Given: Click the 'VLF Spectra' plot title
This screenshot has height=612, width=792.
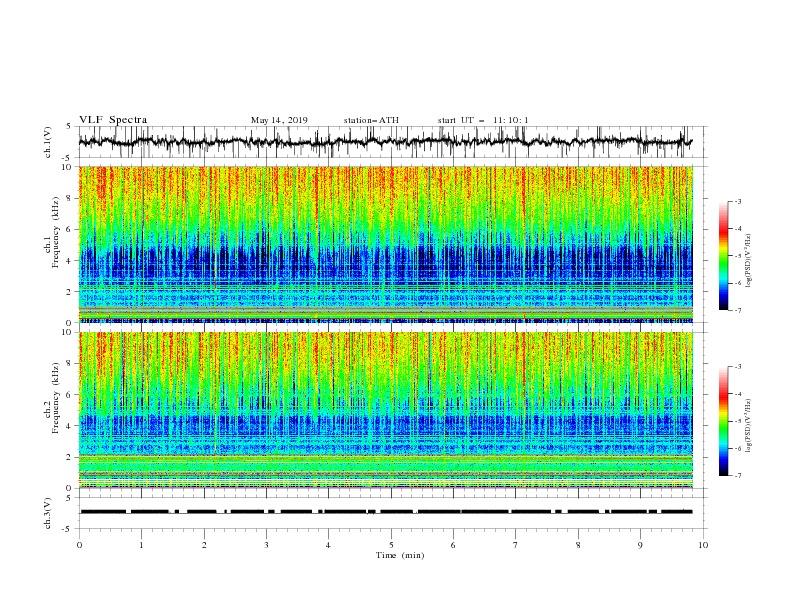Looking at the screenshot, I should tap(113, 120).
